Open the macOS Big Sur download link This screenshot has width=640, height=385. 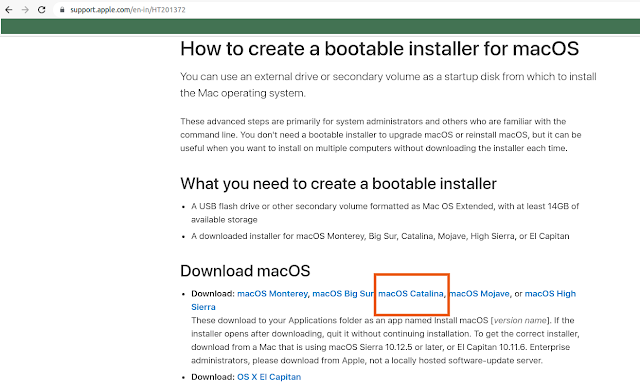343,294
